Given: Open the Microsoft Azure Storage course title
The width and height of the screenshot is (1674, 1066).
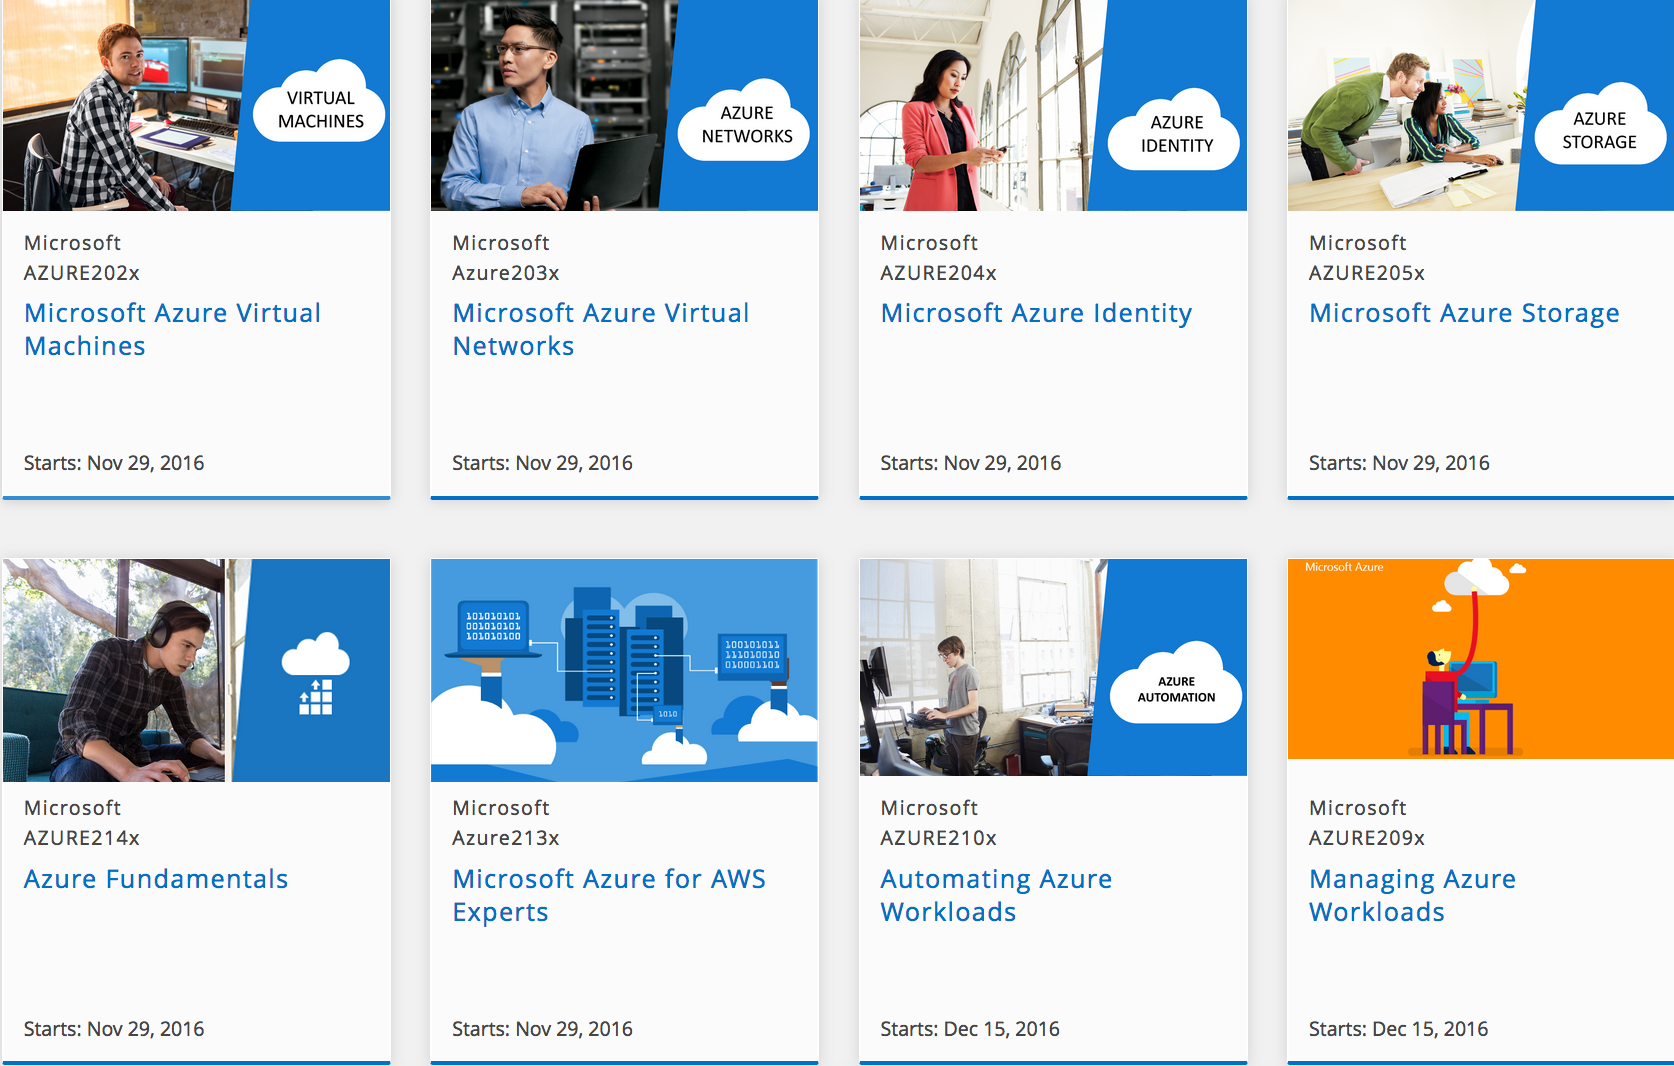Looking at the screenshot, I should (1464, 313).
